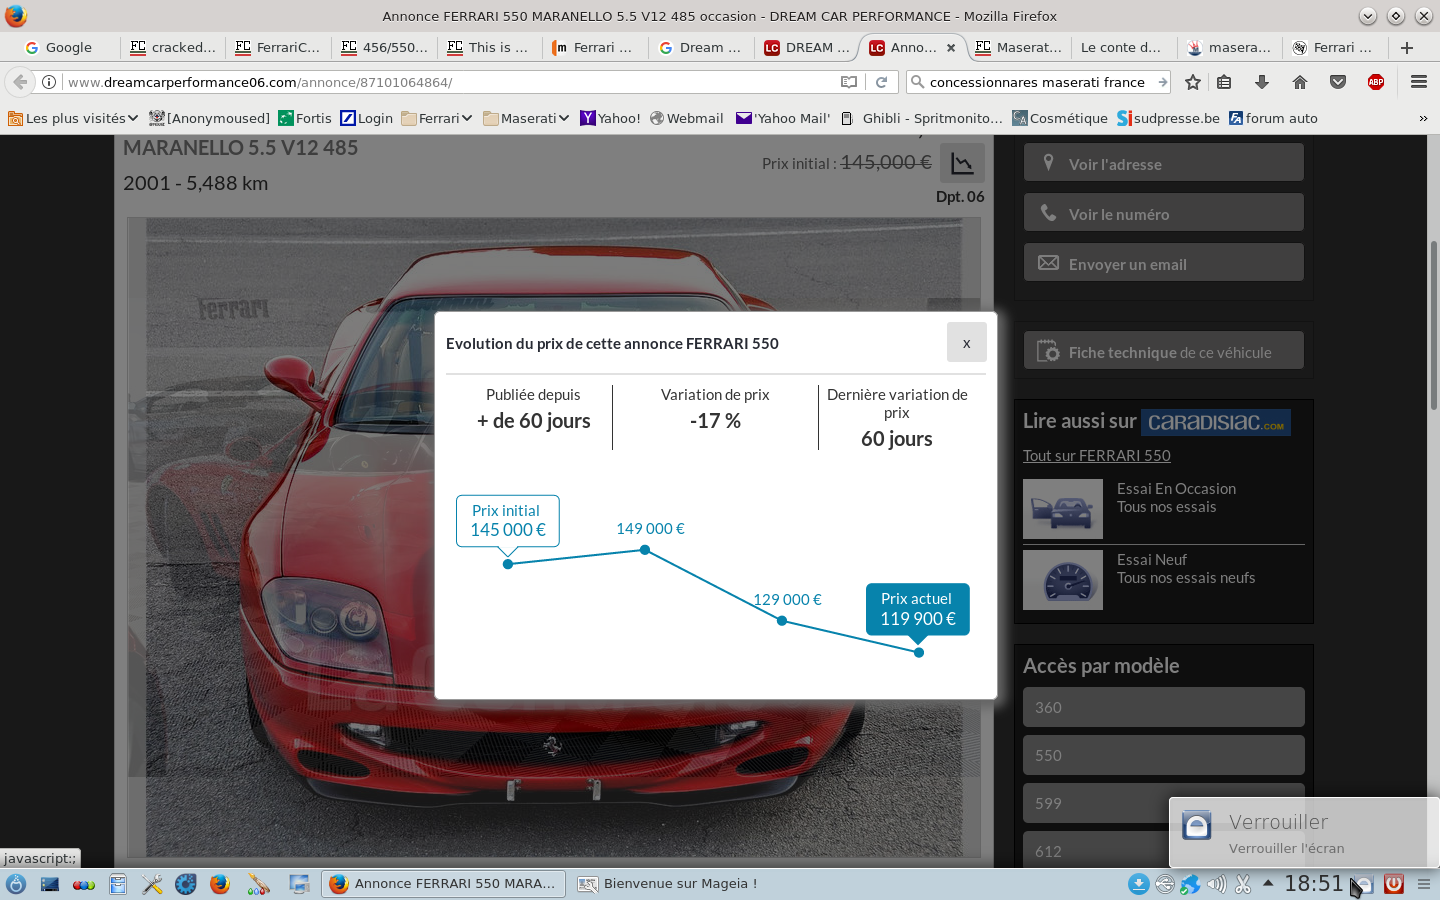Click the page vertical scrollbar
The height and width of the screenshot is (900, 1440).
(1433, 325)
